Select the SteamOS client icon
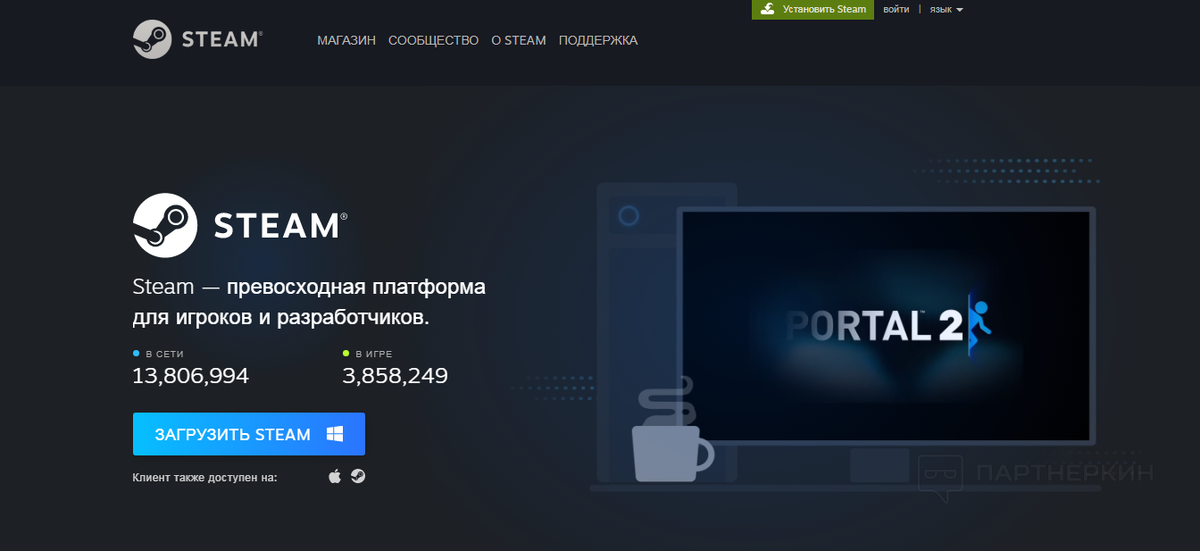Image resolution: width=1200 pixels, height=551 pixels. (x=357, y=477)
